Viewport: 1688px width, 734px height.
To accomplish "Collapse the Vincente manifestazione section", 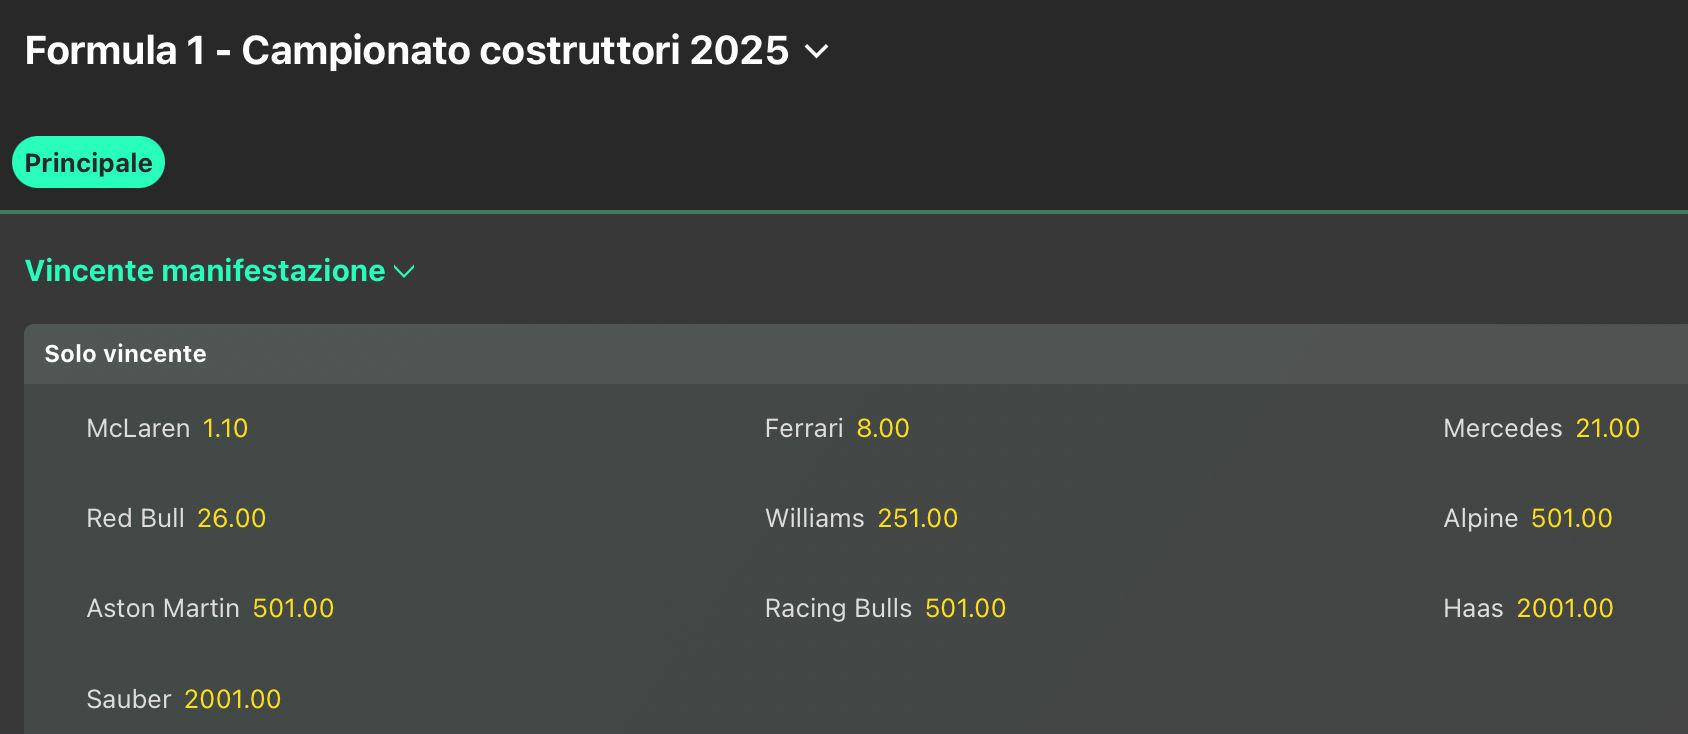I will point(205,271).
